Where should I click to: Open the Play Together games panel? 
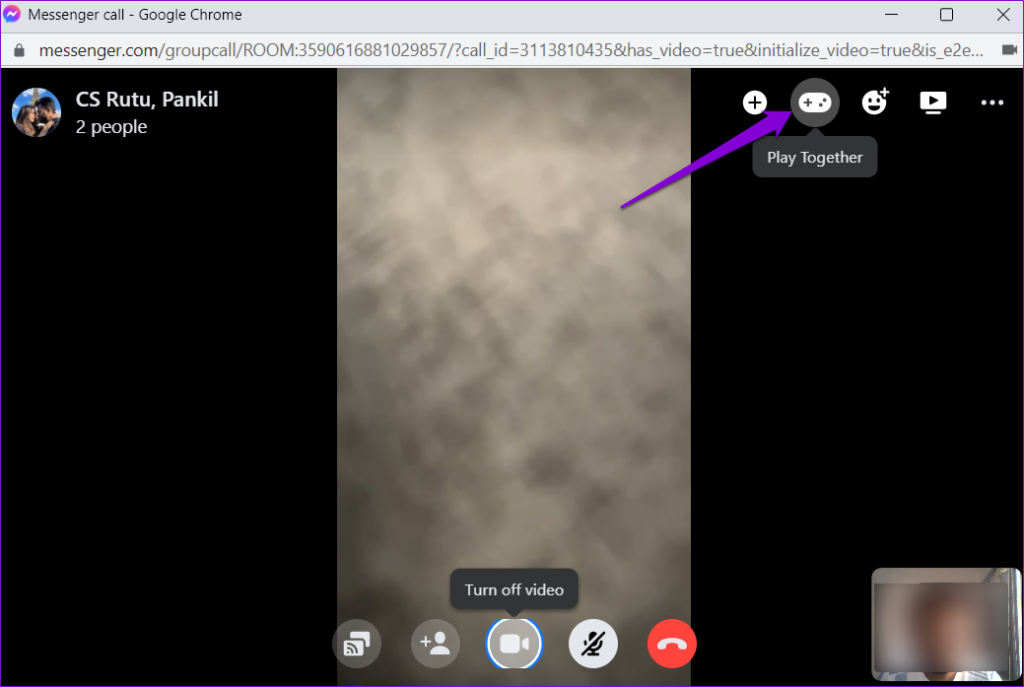(x=815, y=102)
